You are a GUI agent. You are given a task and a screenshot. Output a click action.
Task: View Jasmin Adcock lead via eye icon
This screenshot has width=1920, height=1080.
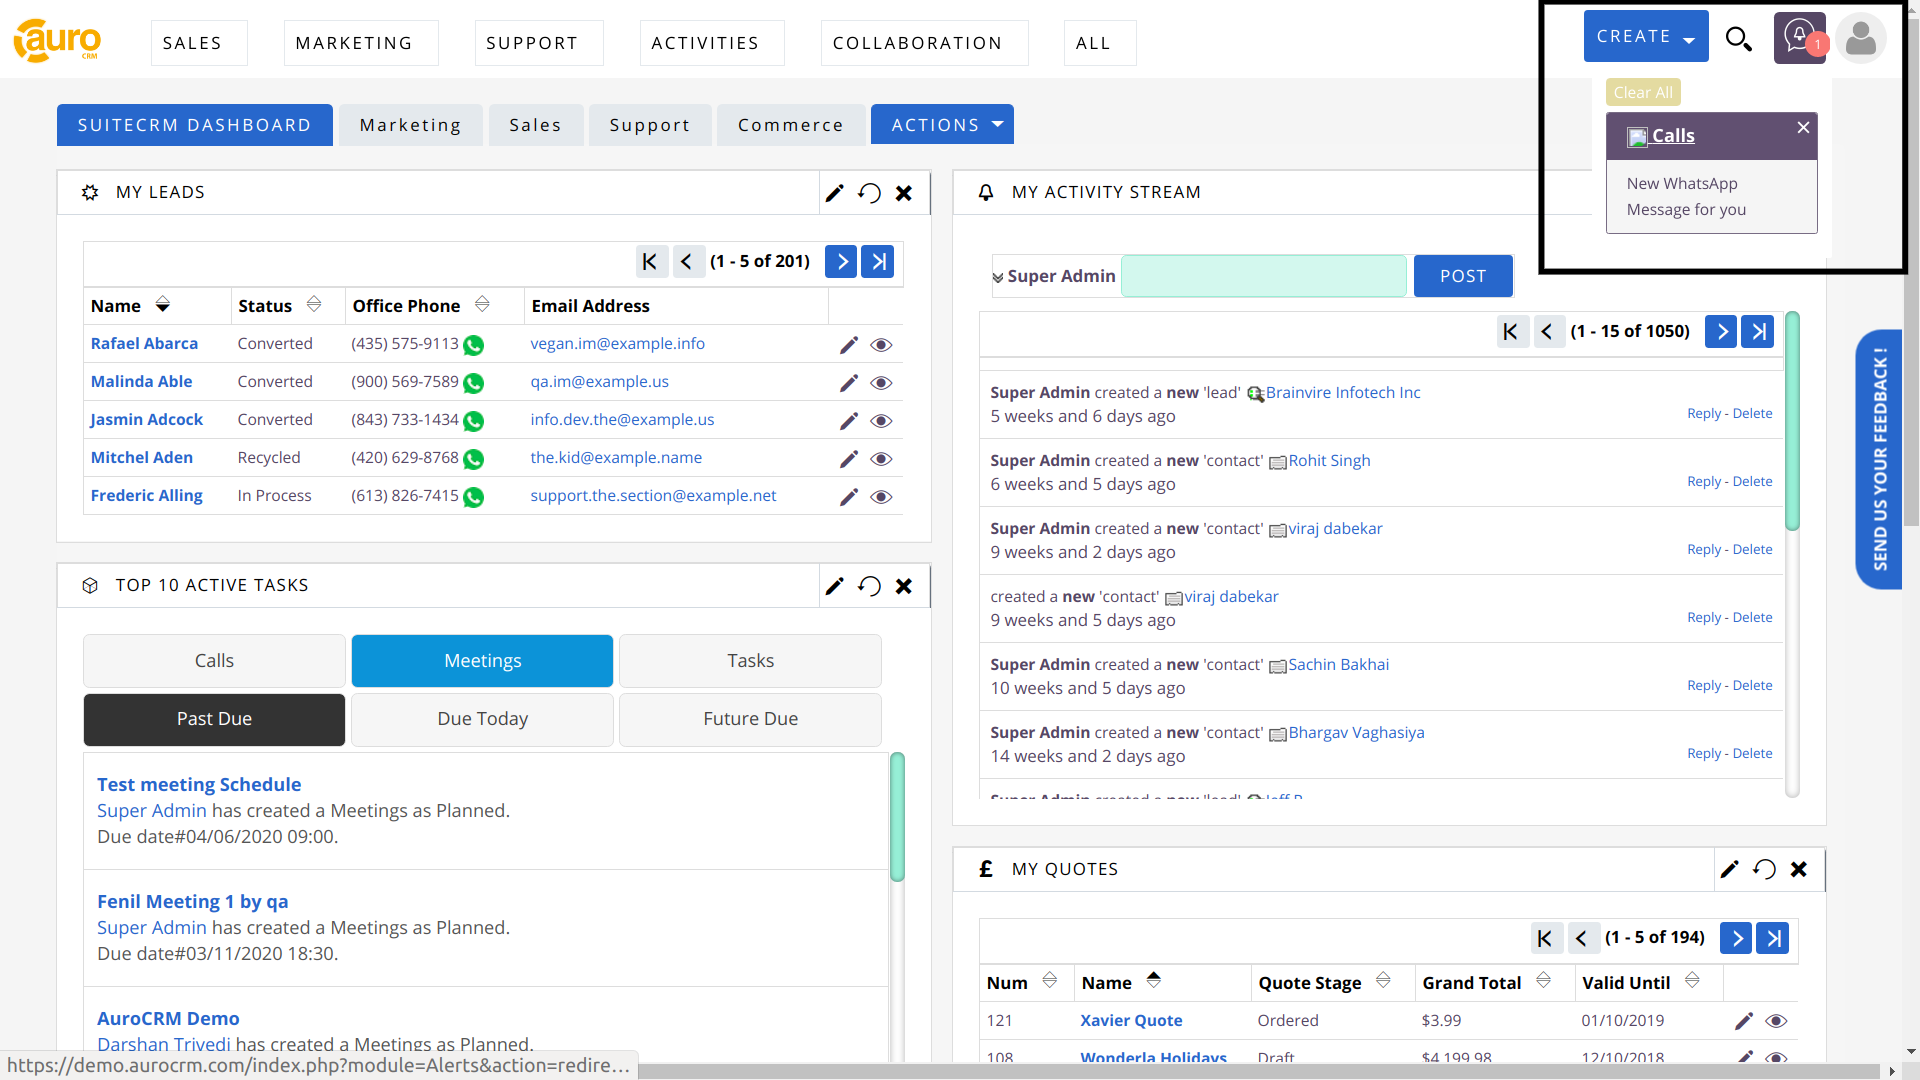[x=881, y=421]
